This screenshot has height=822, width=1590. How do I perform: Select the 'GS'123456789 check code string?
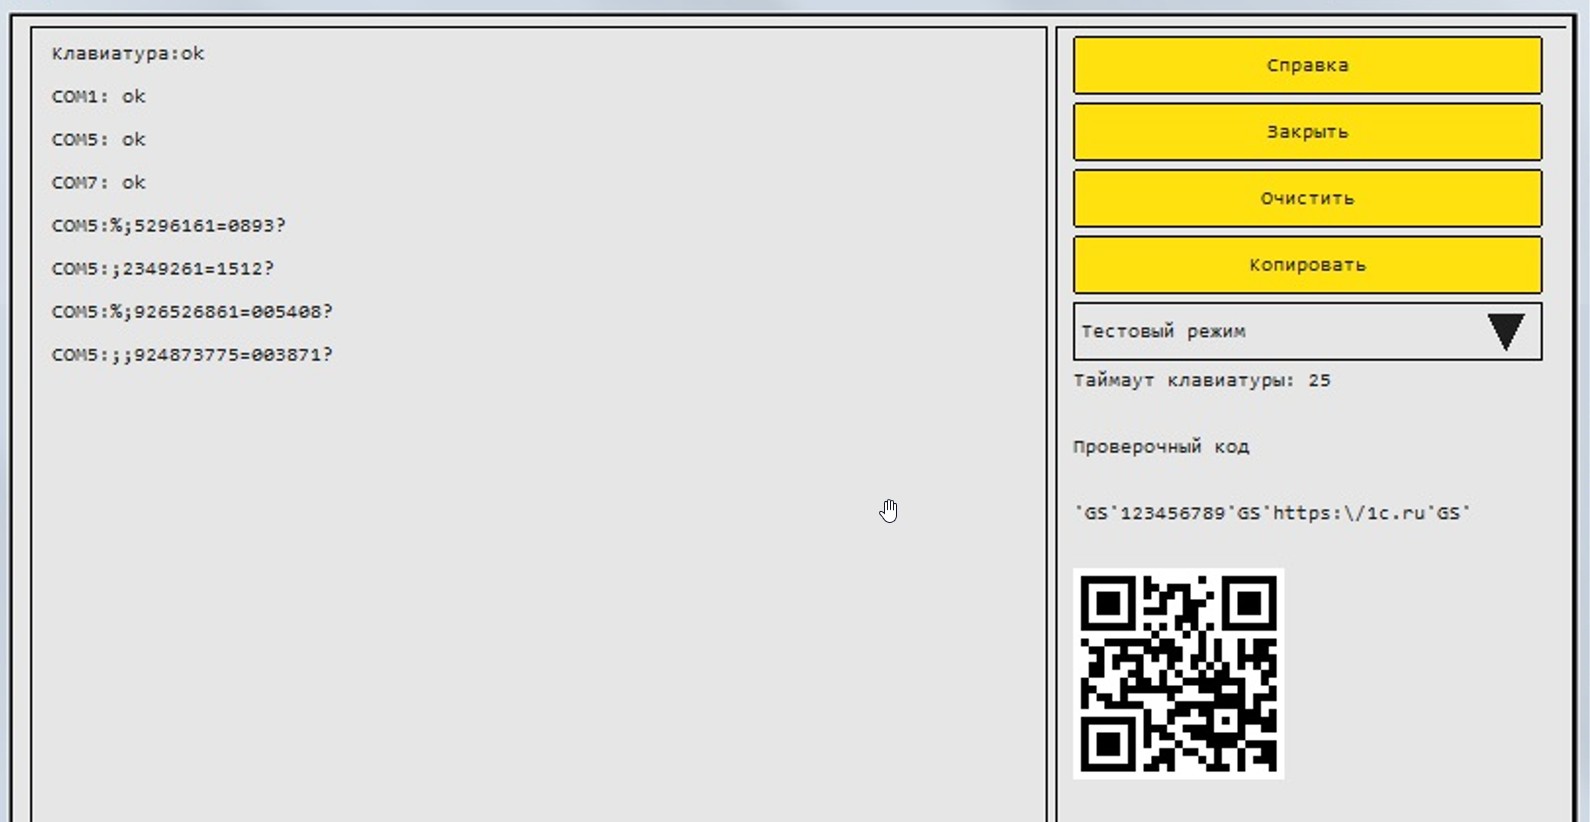[1271, 514]
